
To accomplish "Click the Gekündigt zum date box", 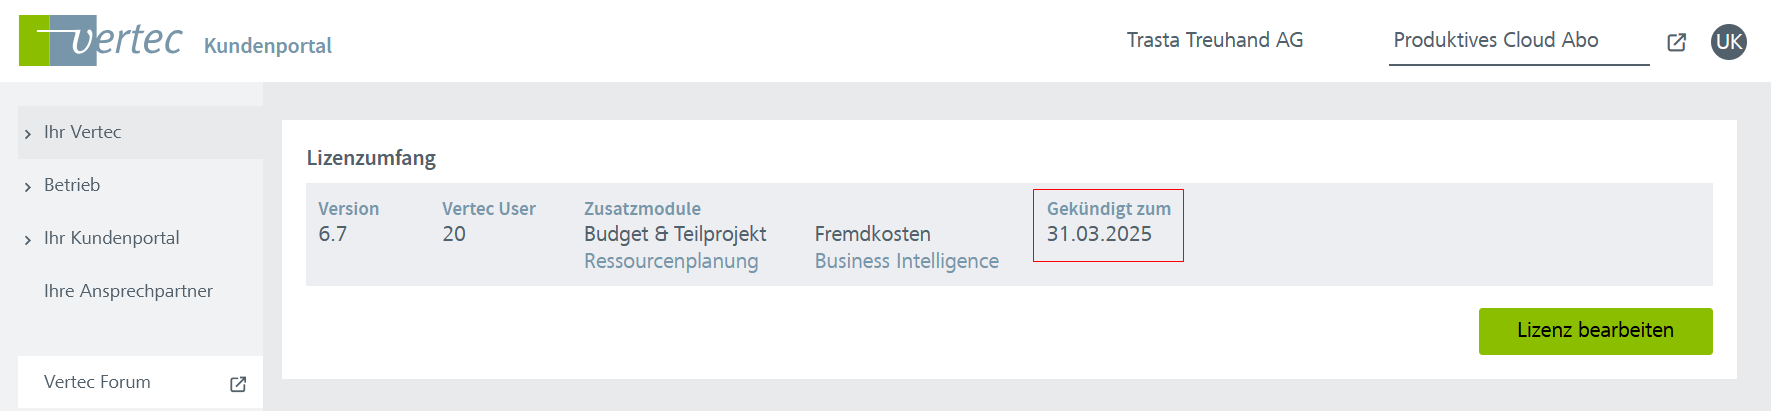I will (x=1107, y=226).
